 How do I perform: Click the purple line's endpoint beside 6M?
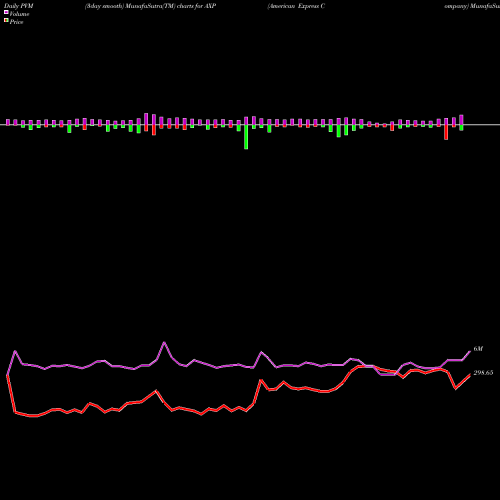[x=470, y=352]
